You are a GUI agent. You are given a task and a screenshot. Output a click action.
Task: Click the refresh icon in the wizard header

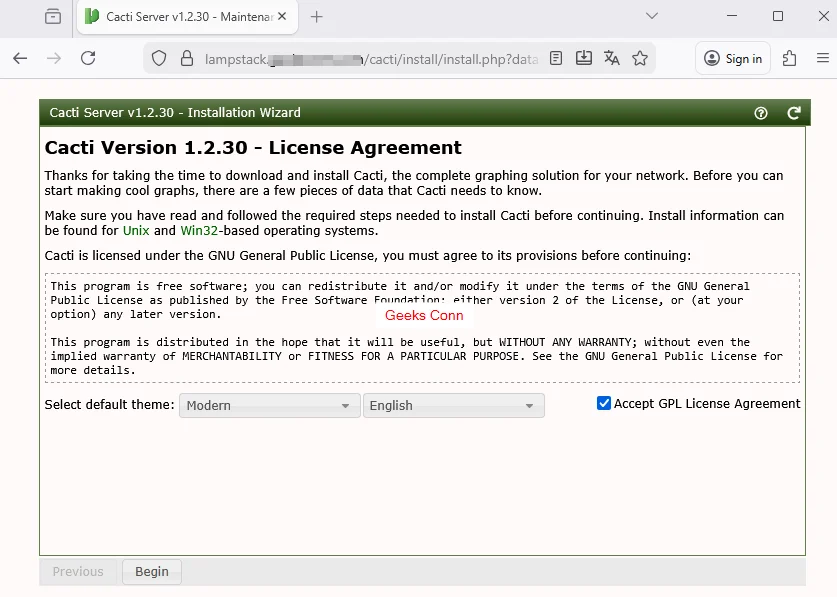coord(793,113)
